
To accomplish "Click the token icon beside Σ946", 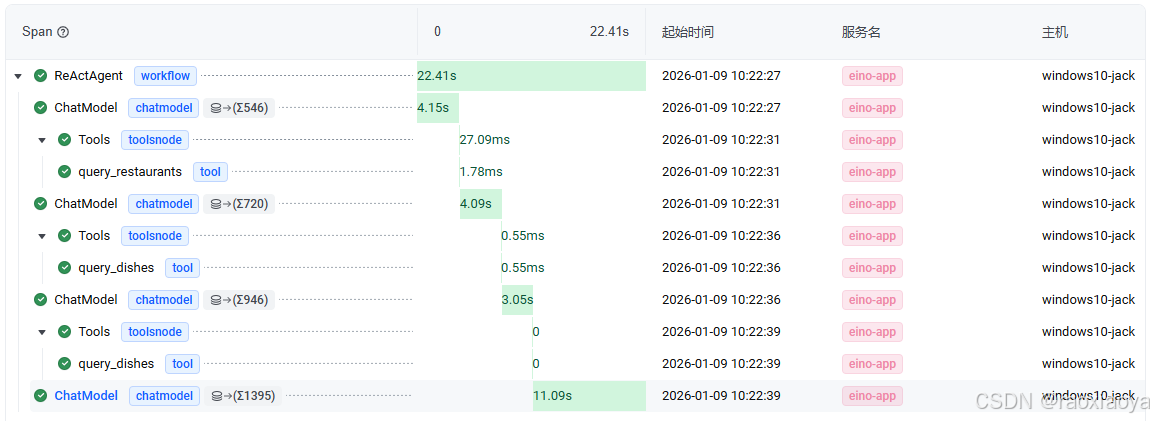I will 216,300.
